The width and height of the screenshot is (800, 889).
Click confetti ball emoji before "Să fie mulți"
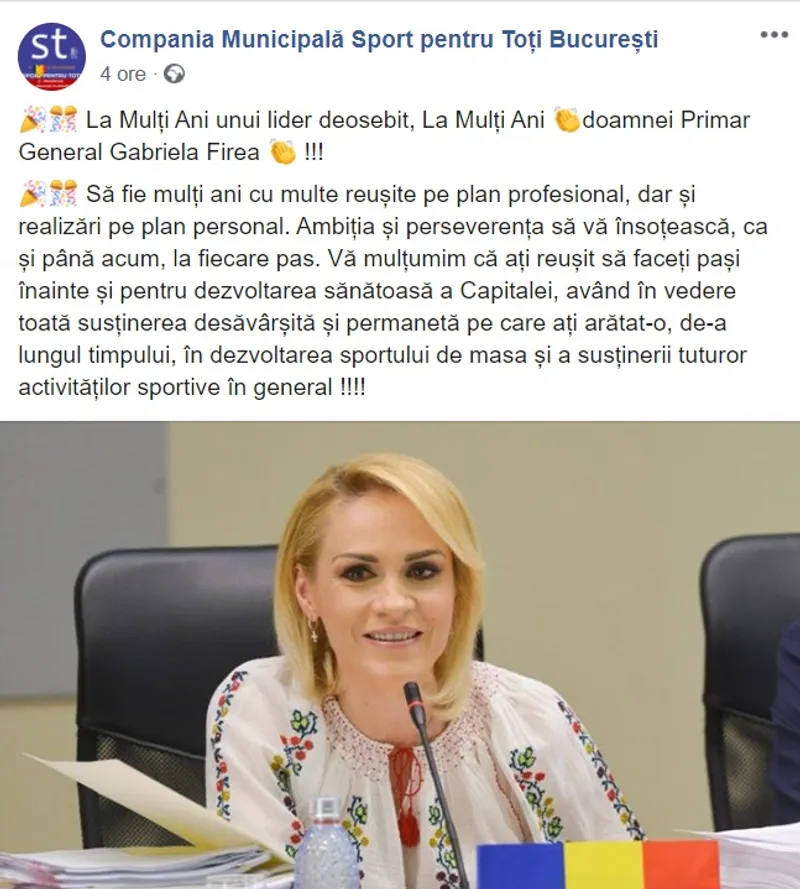tap(63, 194)
